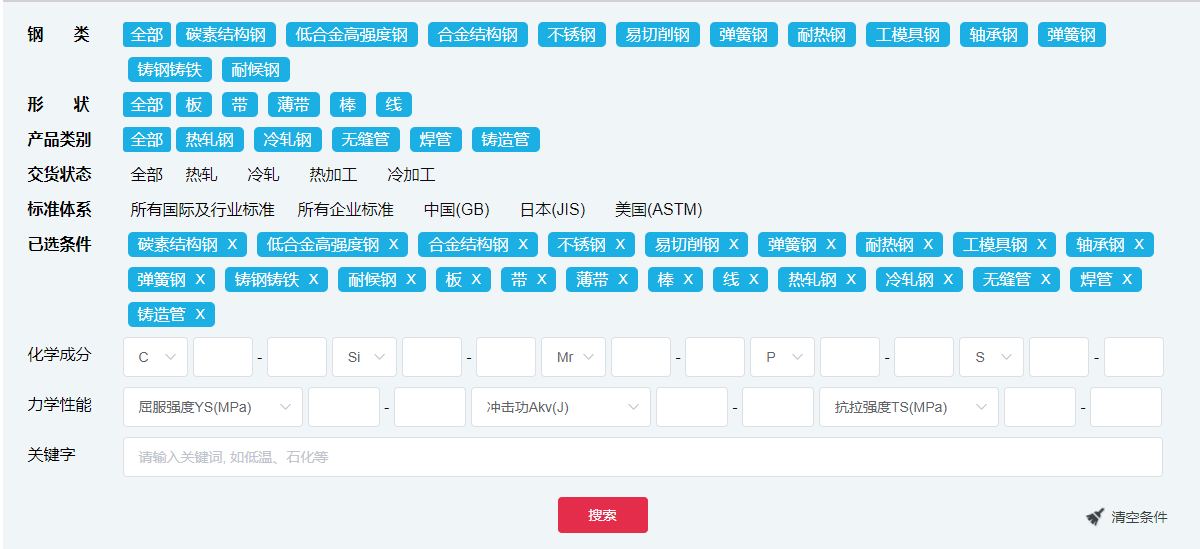Select 热轧 under 交货状态
The width and height of the screenshot is (1200, 549).
(201, 175)
